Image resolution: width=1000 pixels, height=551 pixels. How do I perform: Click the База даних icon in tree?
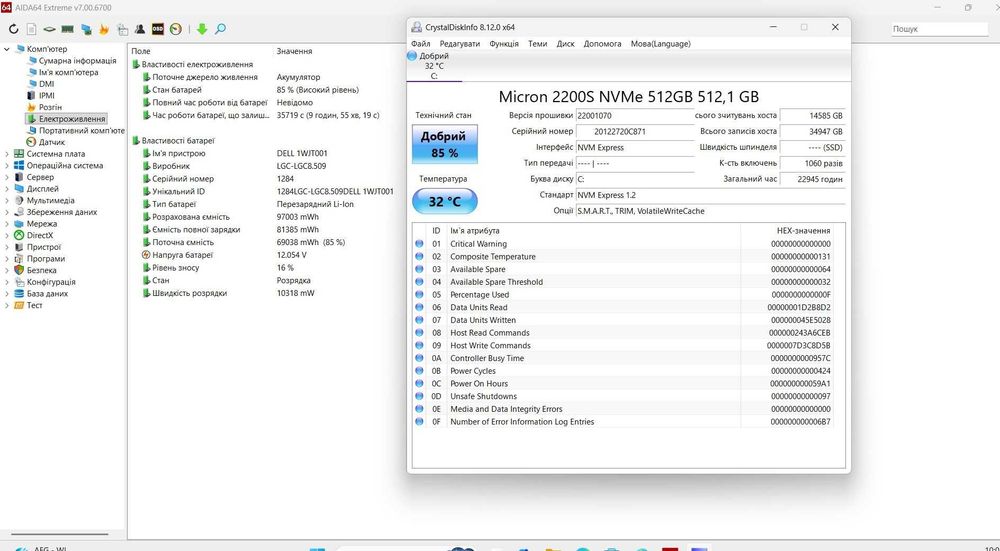[x=19, y=294]
